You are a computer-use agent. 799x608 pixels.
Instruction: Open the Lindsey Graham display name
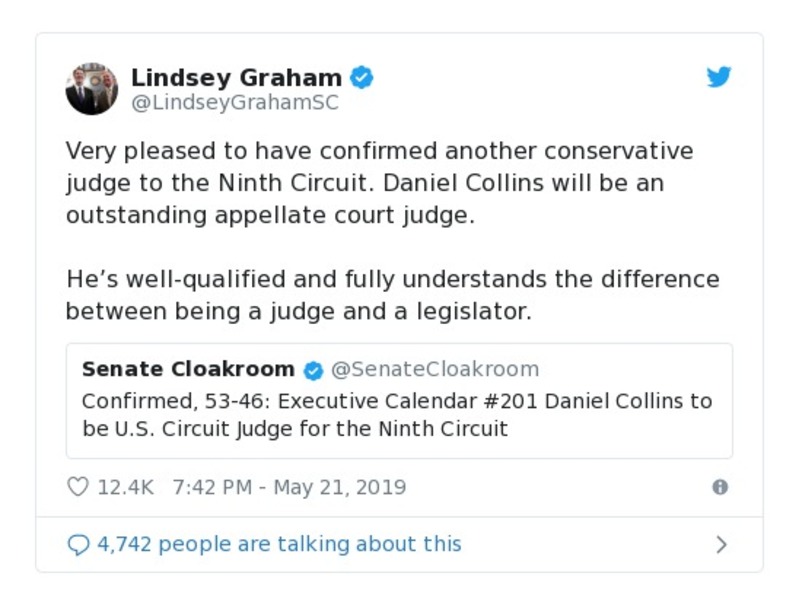click(236, 77)
